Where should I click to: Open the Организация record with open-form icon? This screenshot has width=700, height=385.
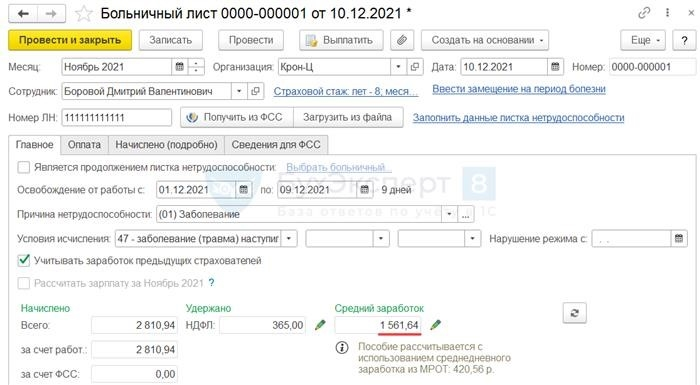coord(415,67)
